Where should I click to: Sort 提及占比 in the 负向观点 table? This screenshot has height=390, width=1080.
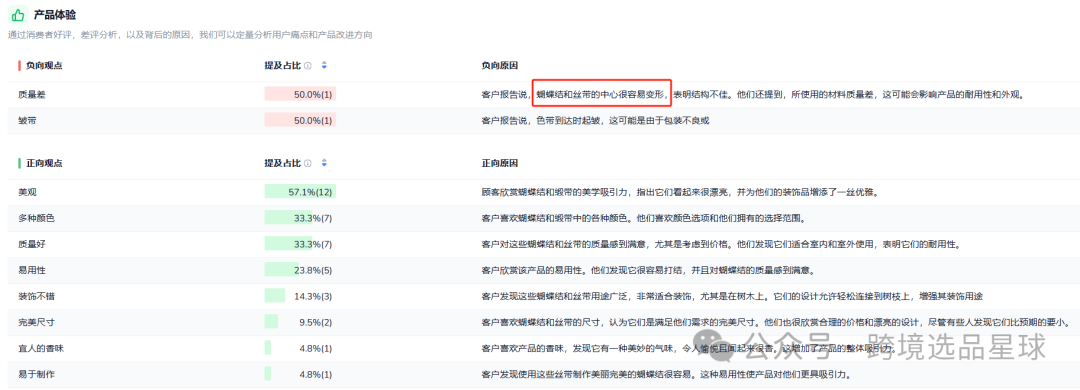click(324, 65)
